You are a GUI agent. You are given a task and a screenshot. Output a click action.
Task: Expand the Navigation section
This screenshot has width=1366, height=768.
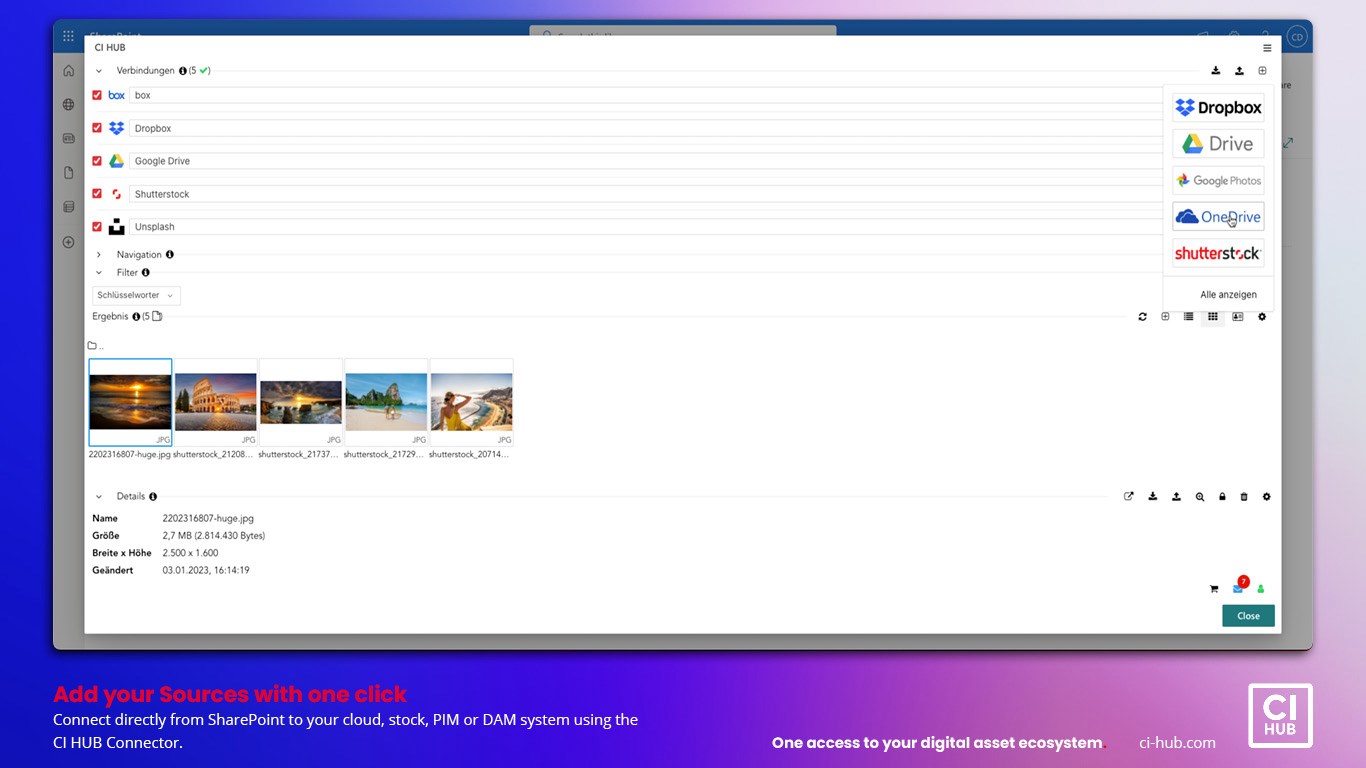pos(99,255)
